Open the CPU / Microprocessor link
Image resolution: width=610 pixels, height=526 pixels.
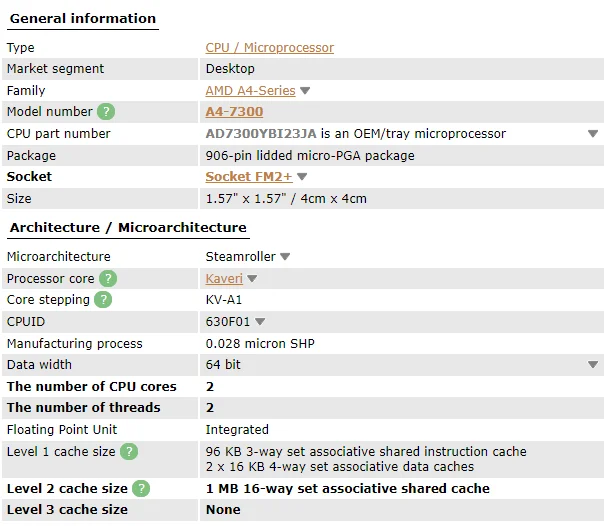[x=269, y=47]
